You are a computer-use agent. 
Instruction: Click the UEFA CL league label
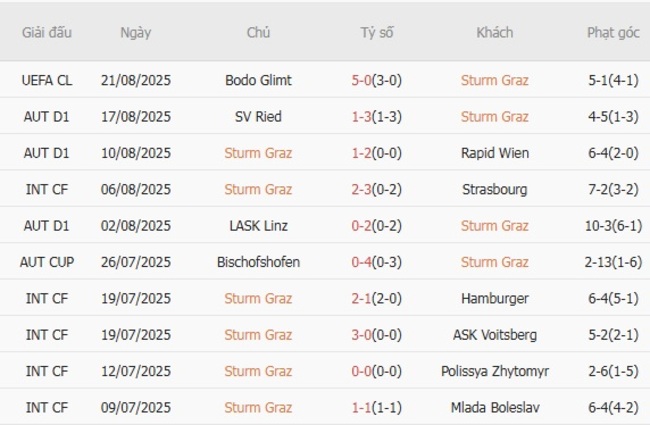[x=47, y=80]
